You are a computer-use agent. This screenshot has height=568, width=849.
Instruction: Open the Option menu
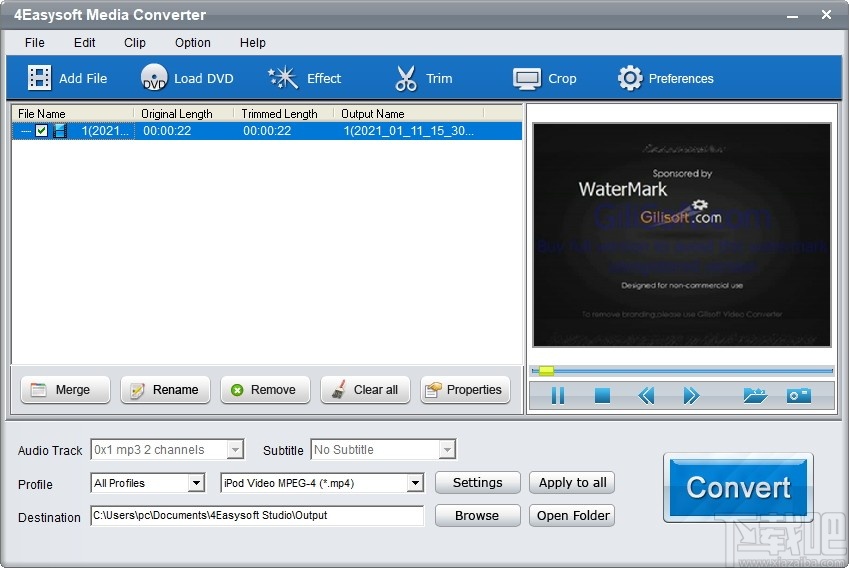[x=193, y=42]
